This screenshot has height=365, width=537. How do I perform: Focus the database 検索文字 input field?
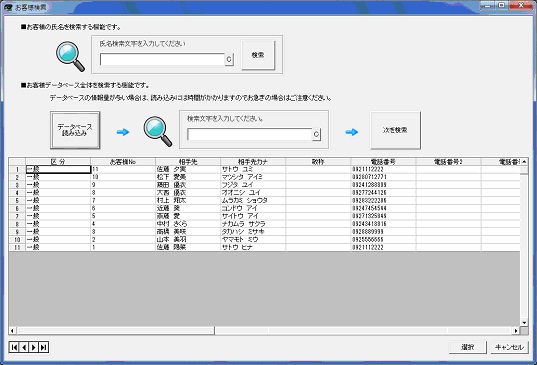tap(250, 134)
